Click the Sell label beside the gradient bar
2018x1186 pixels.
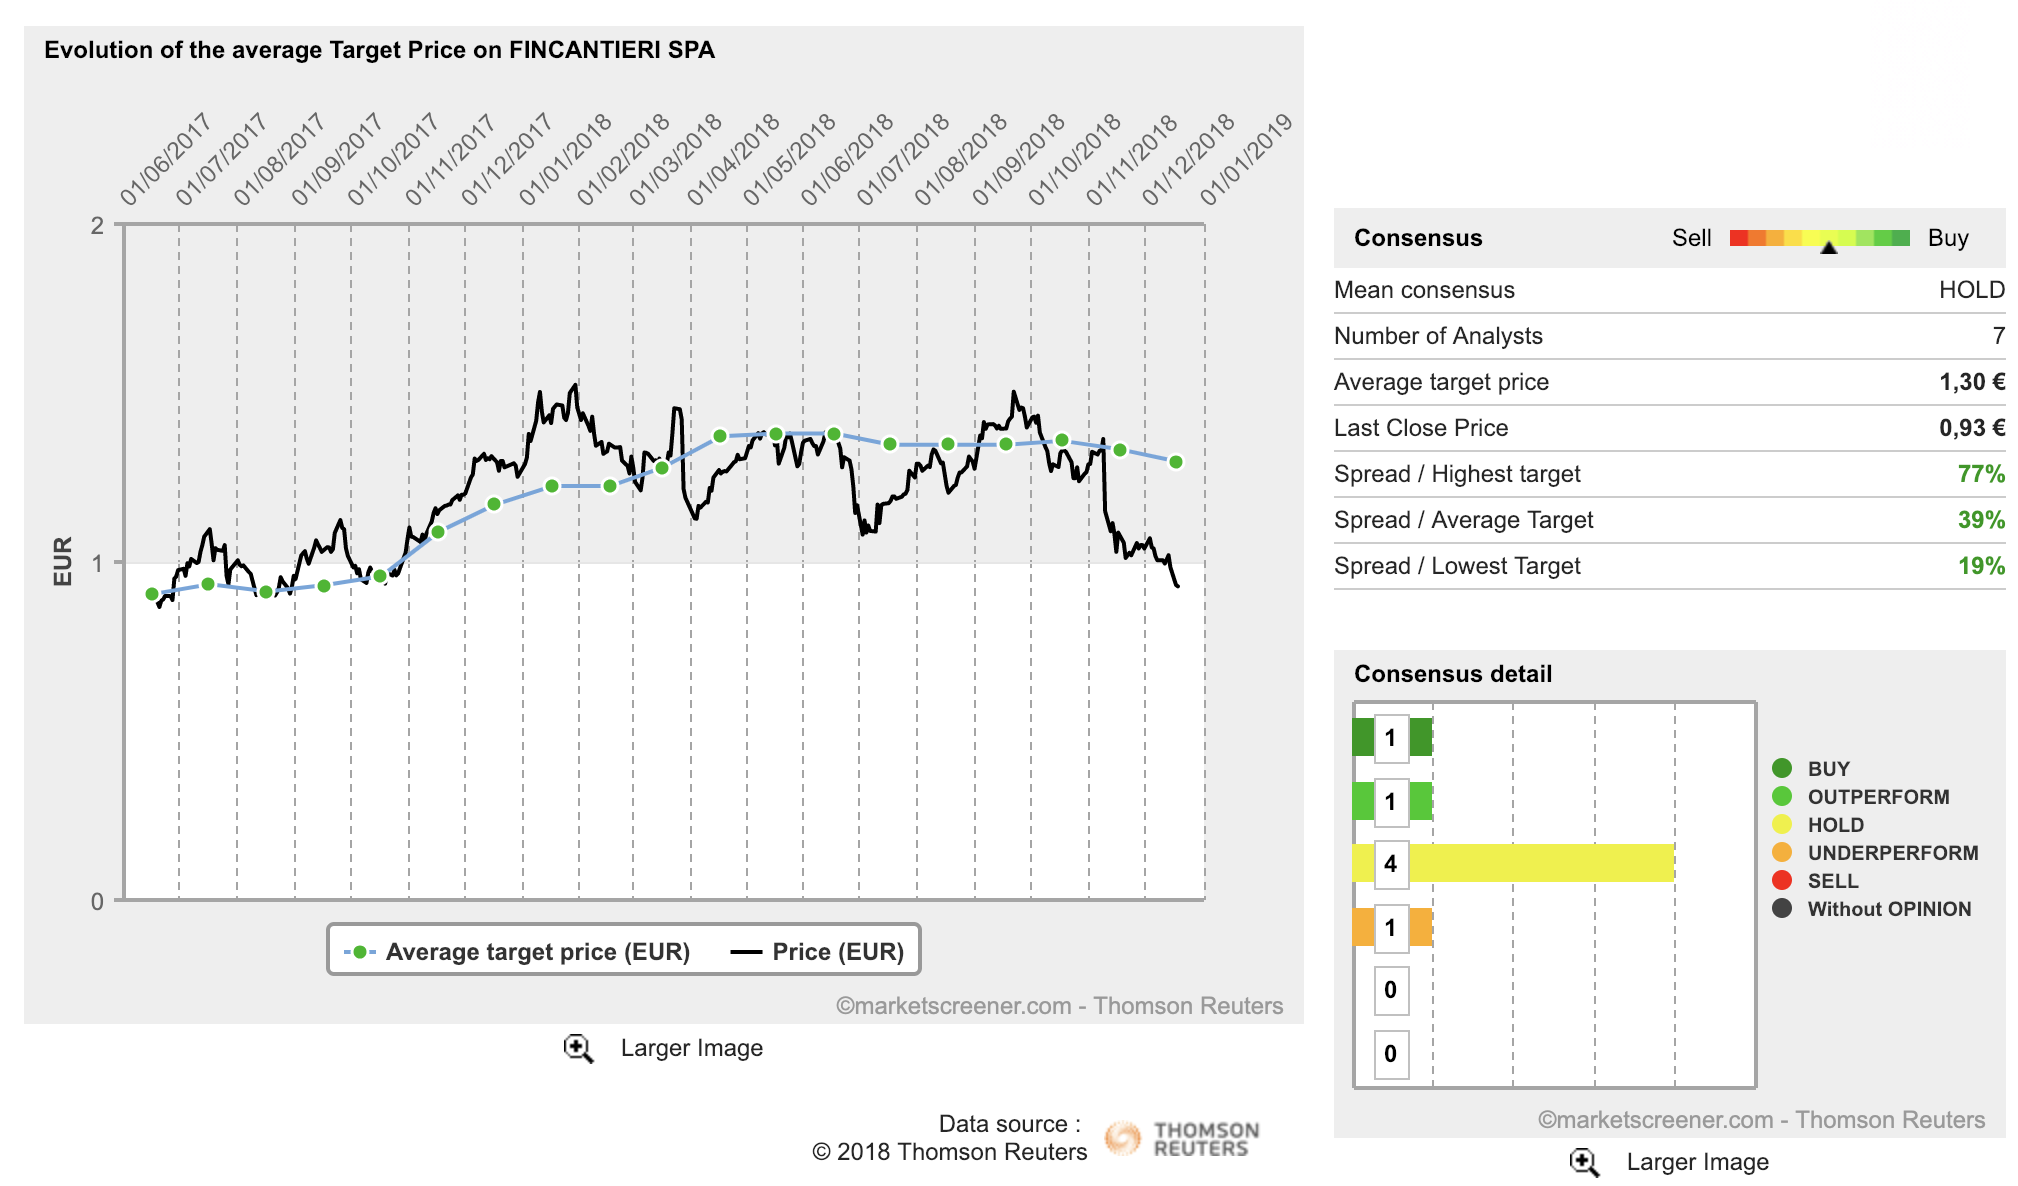pyautogui.click(x=1692, y=238)
